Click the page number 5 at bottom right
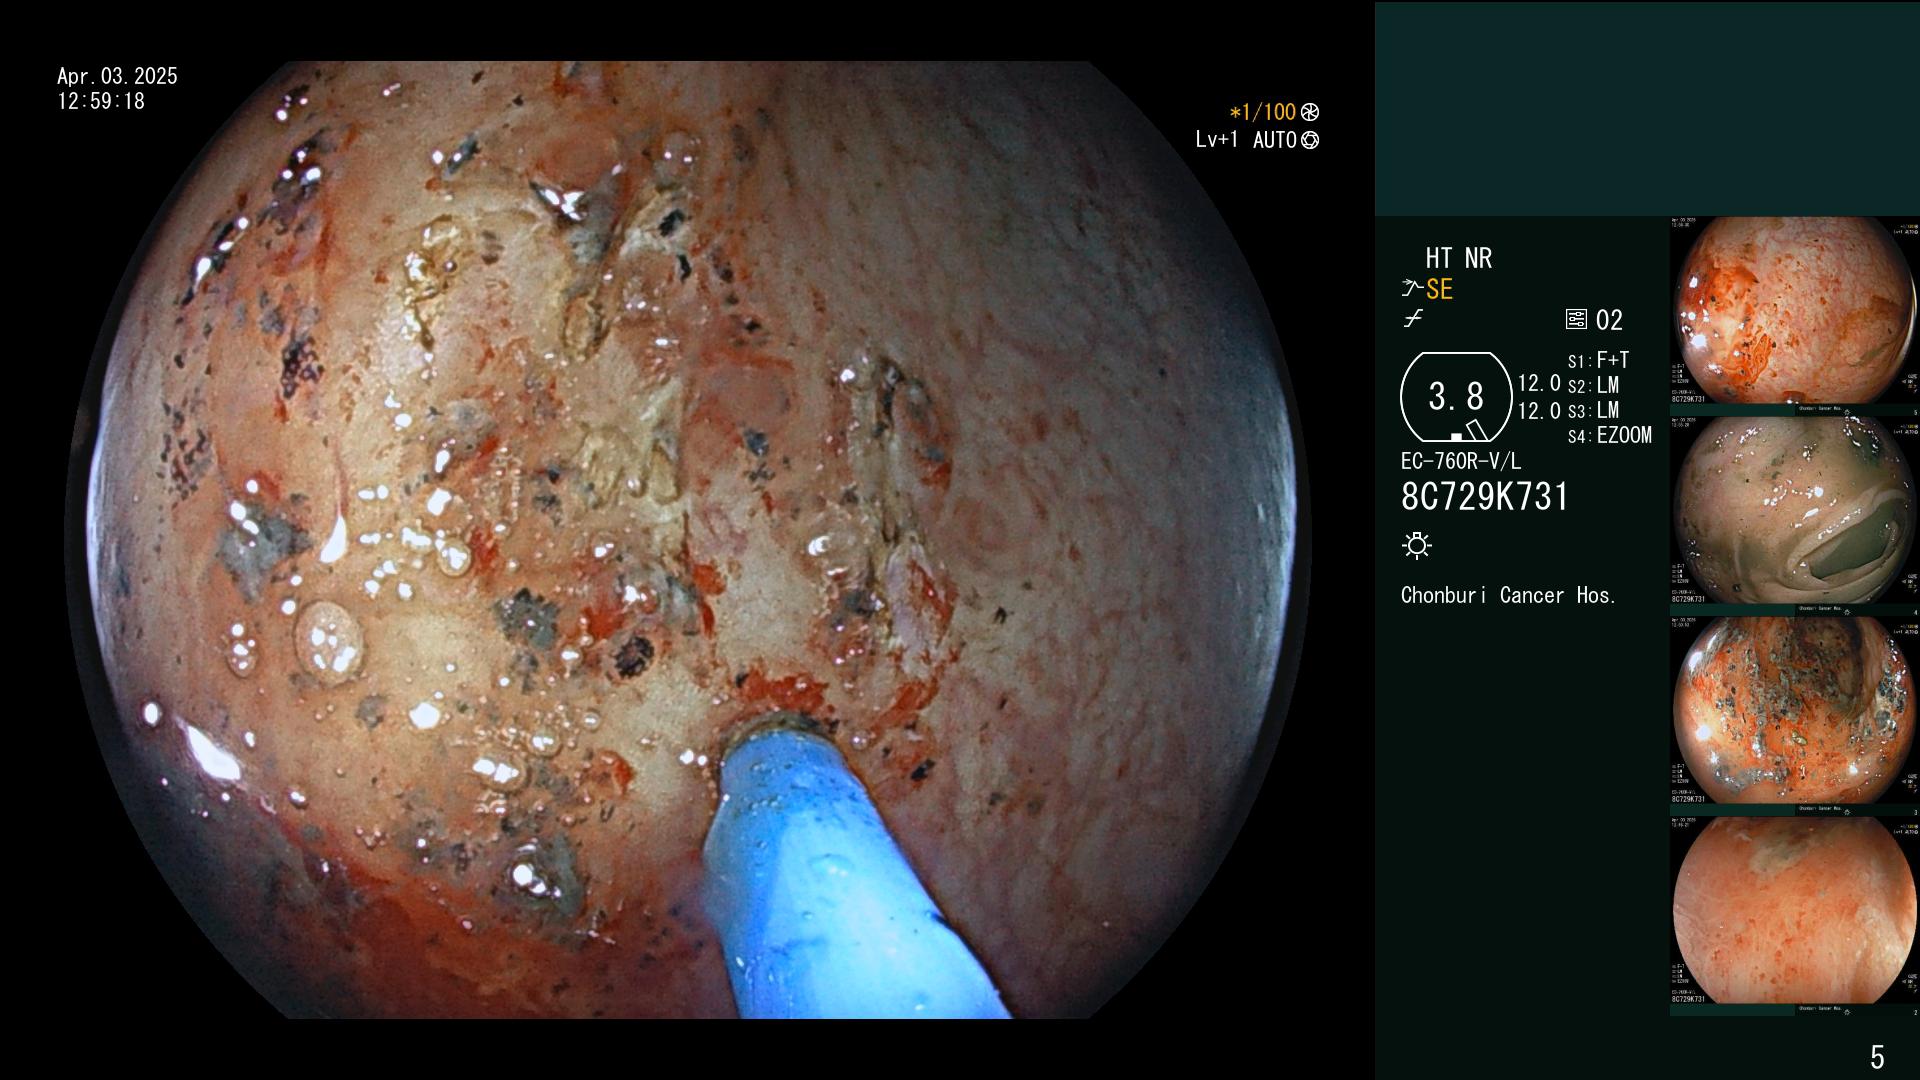This screenshot has width=1920, height=1080. 1877,1057
